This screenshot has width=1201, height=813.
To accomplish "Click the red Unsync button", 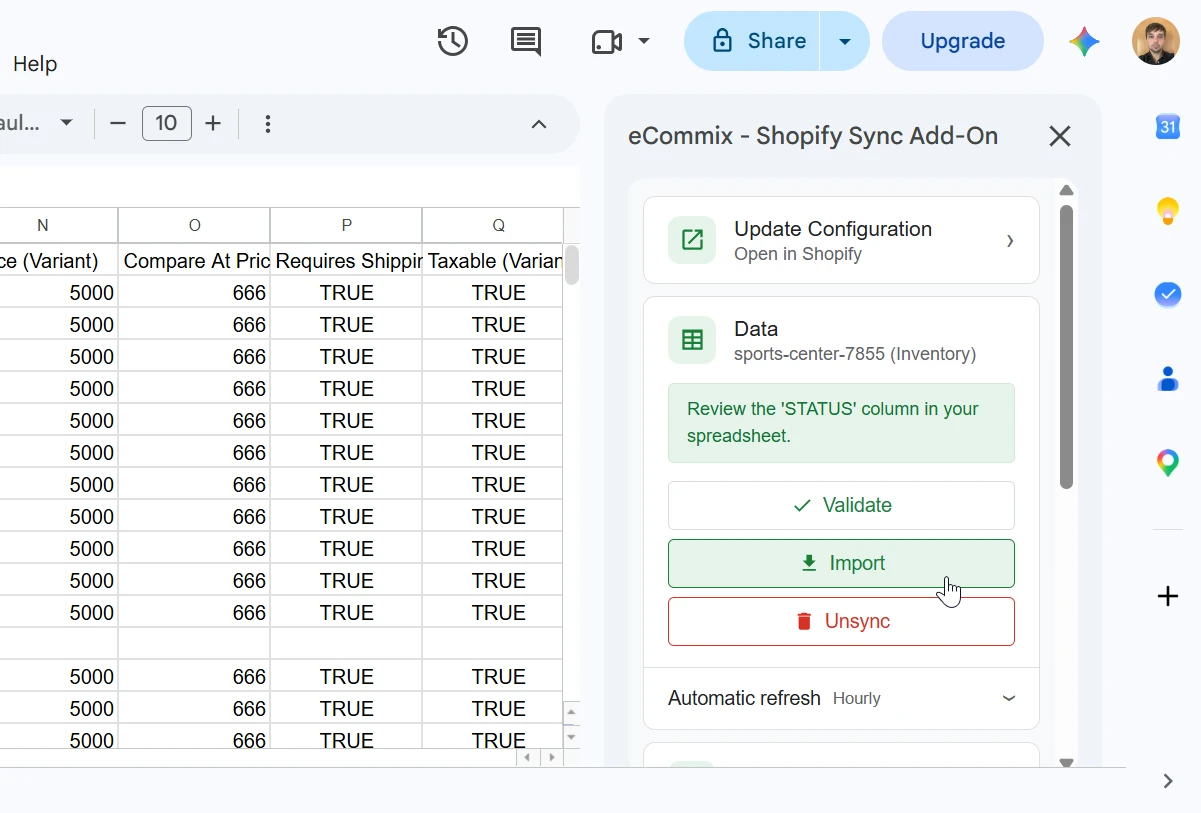I will 841,621.
